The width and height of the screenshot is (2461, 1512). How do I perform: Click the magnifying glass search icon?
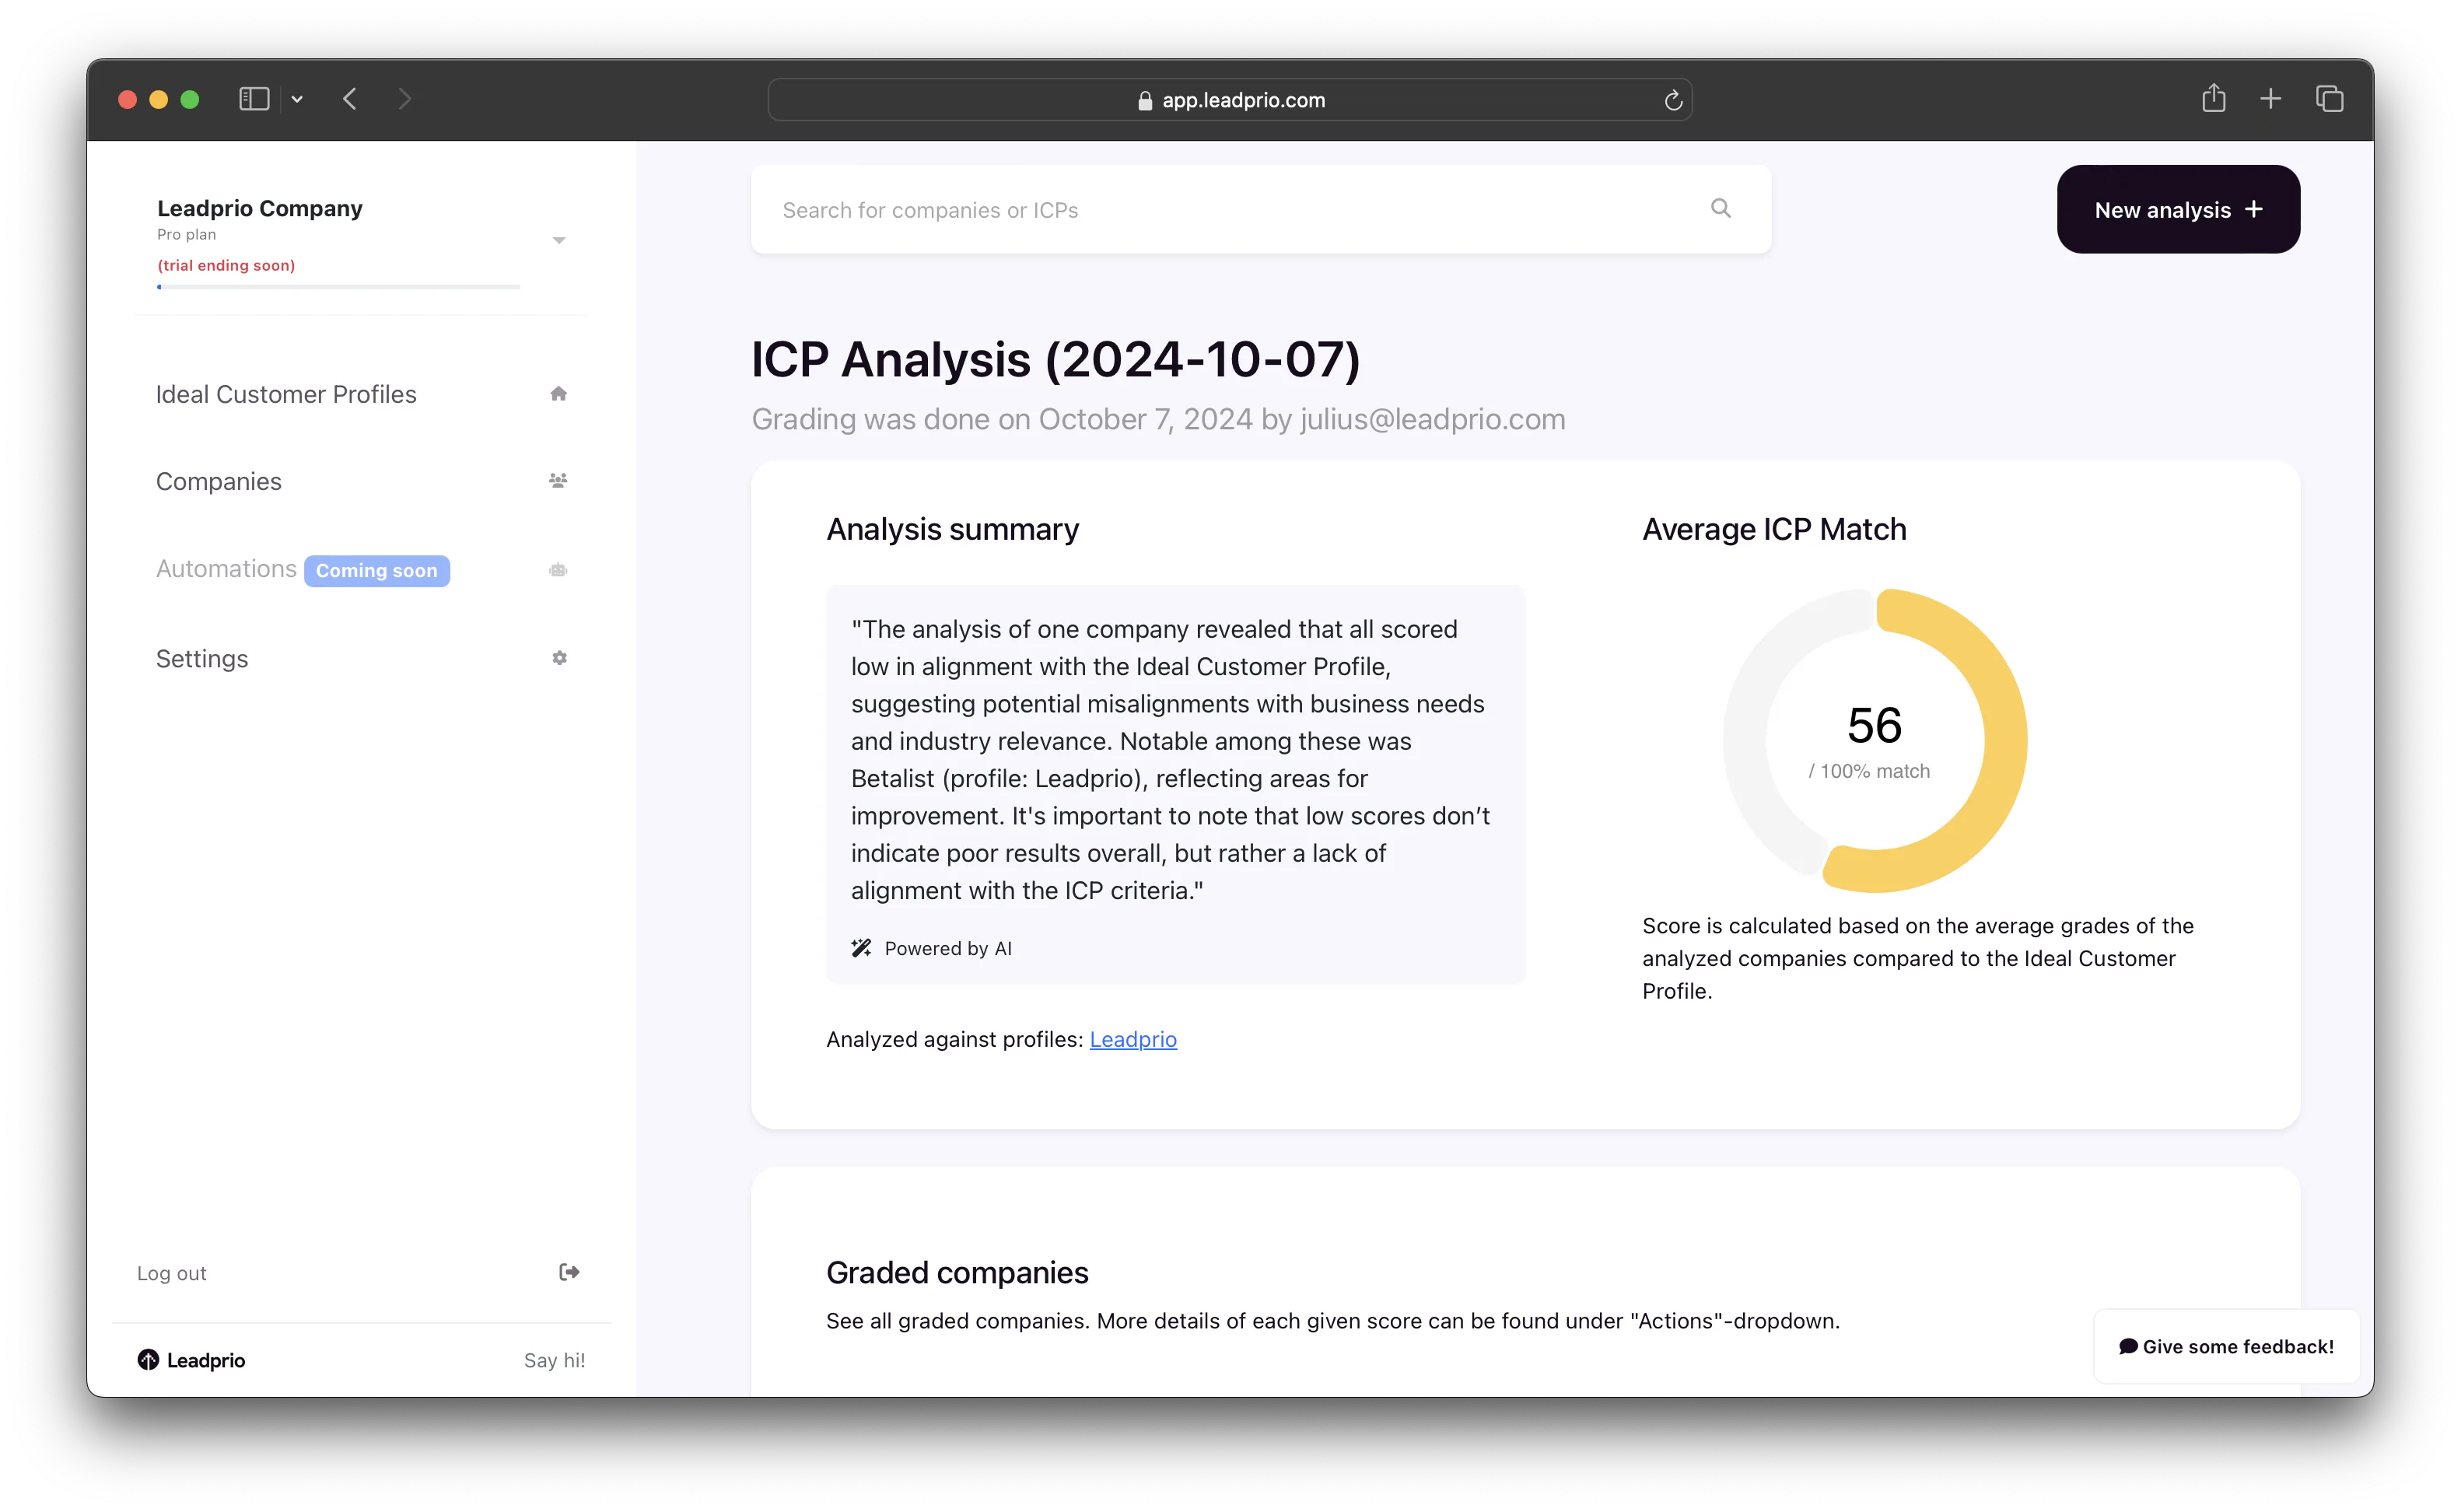[1721, 208]
